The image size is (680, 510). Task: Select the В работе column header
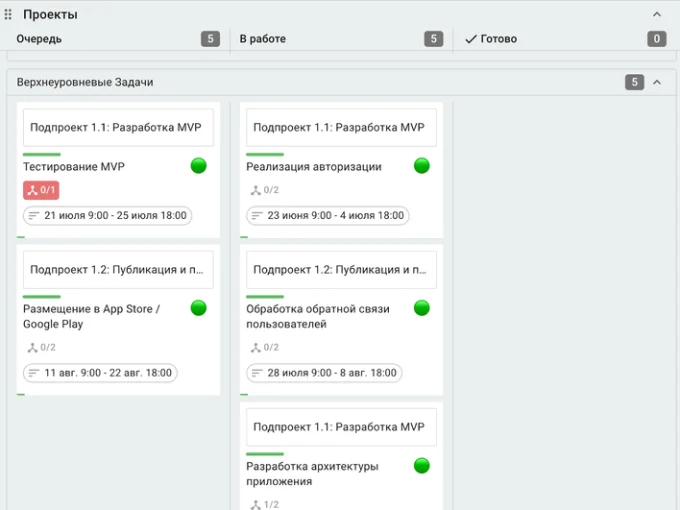coord(262,39)
